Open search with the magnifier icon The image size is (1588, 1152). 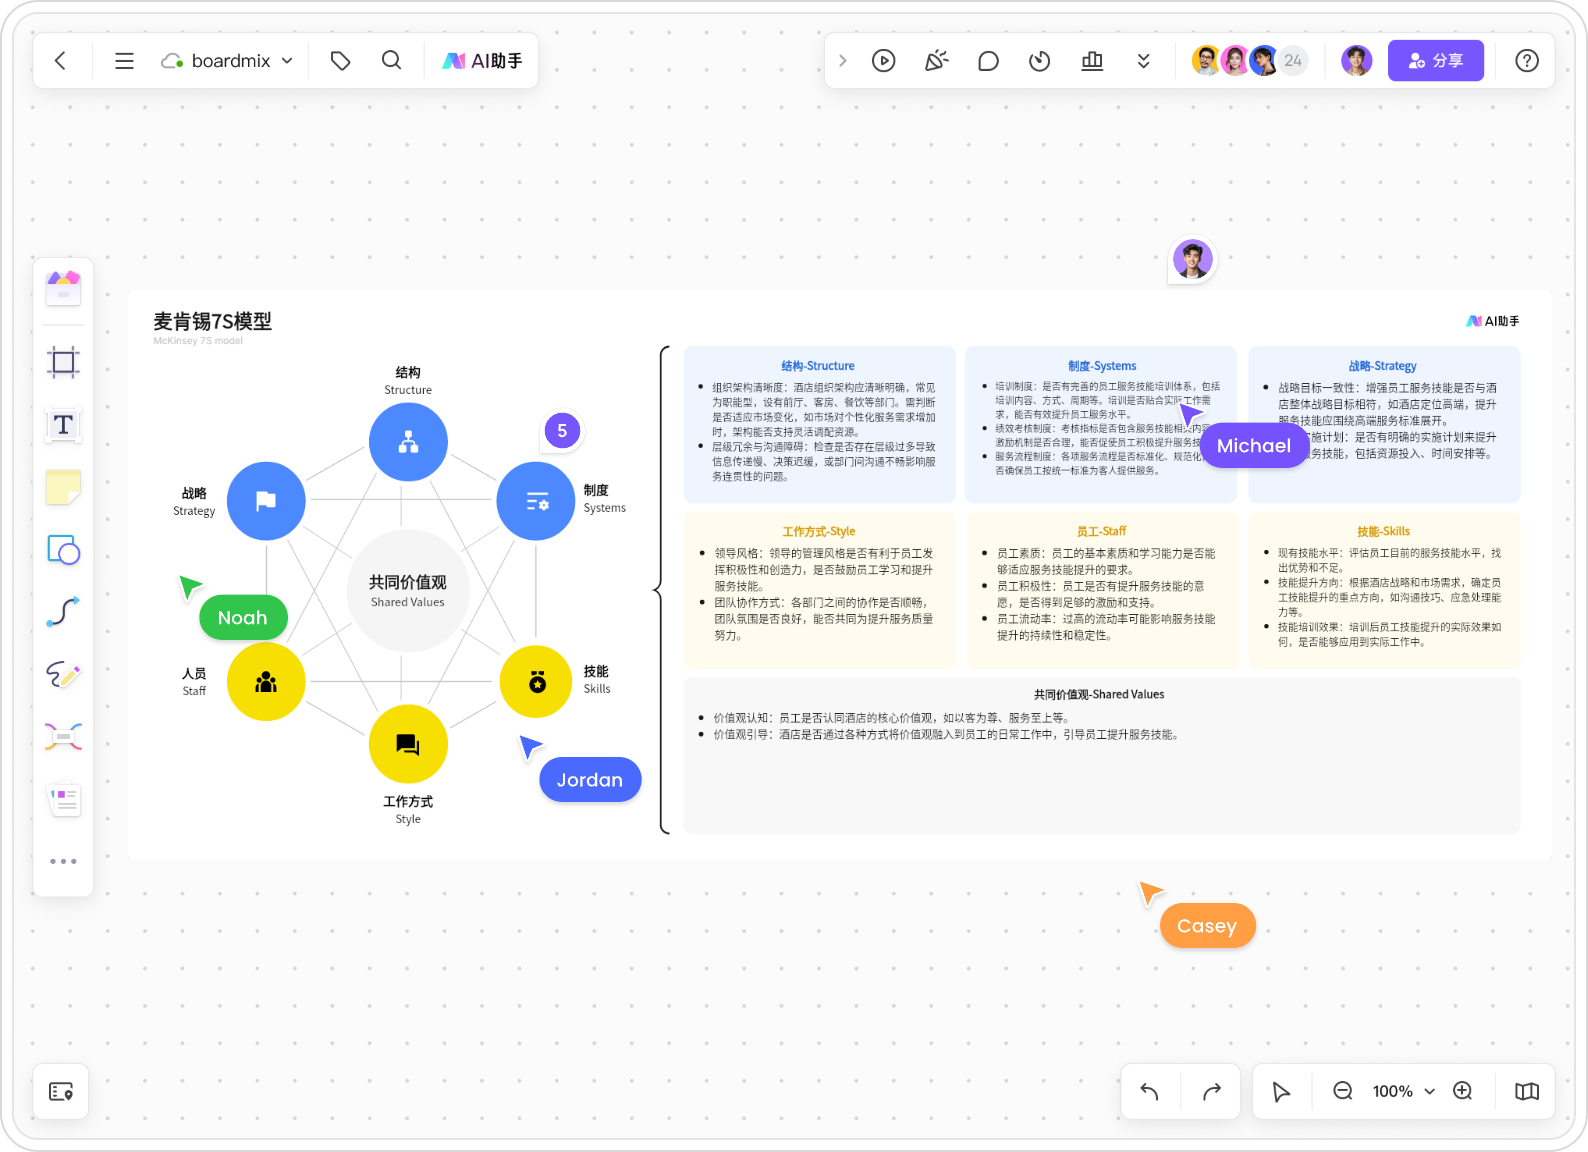click(392, 61)
